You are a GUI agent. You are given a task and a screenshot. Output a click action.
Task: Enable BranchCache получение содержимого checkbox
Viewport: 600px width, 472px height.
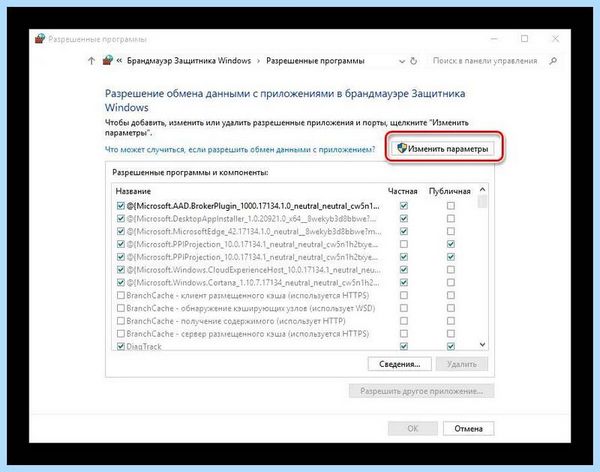coord(121,321)
